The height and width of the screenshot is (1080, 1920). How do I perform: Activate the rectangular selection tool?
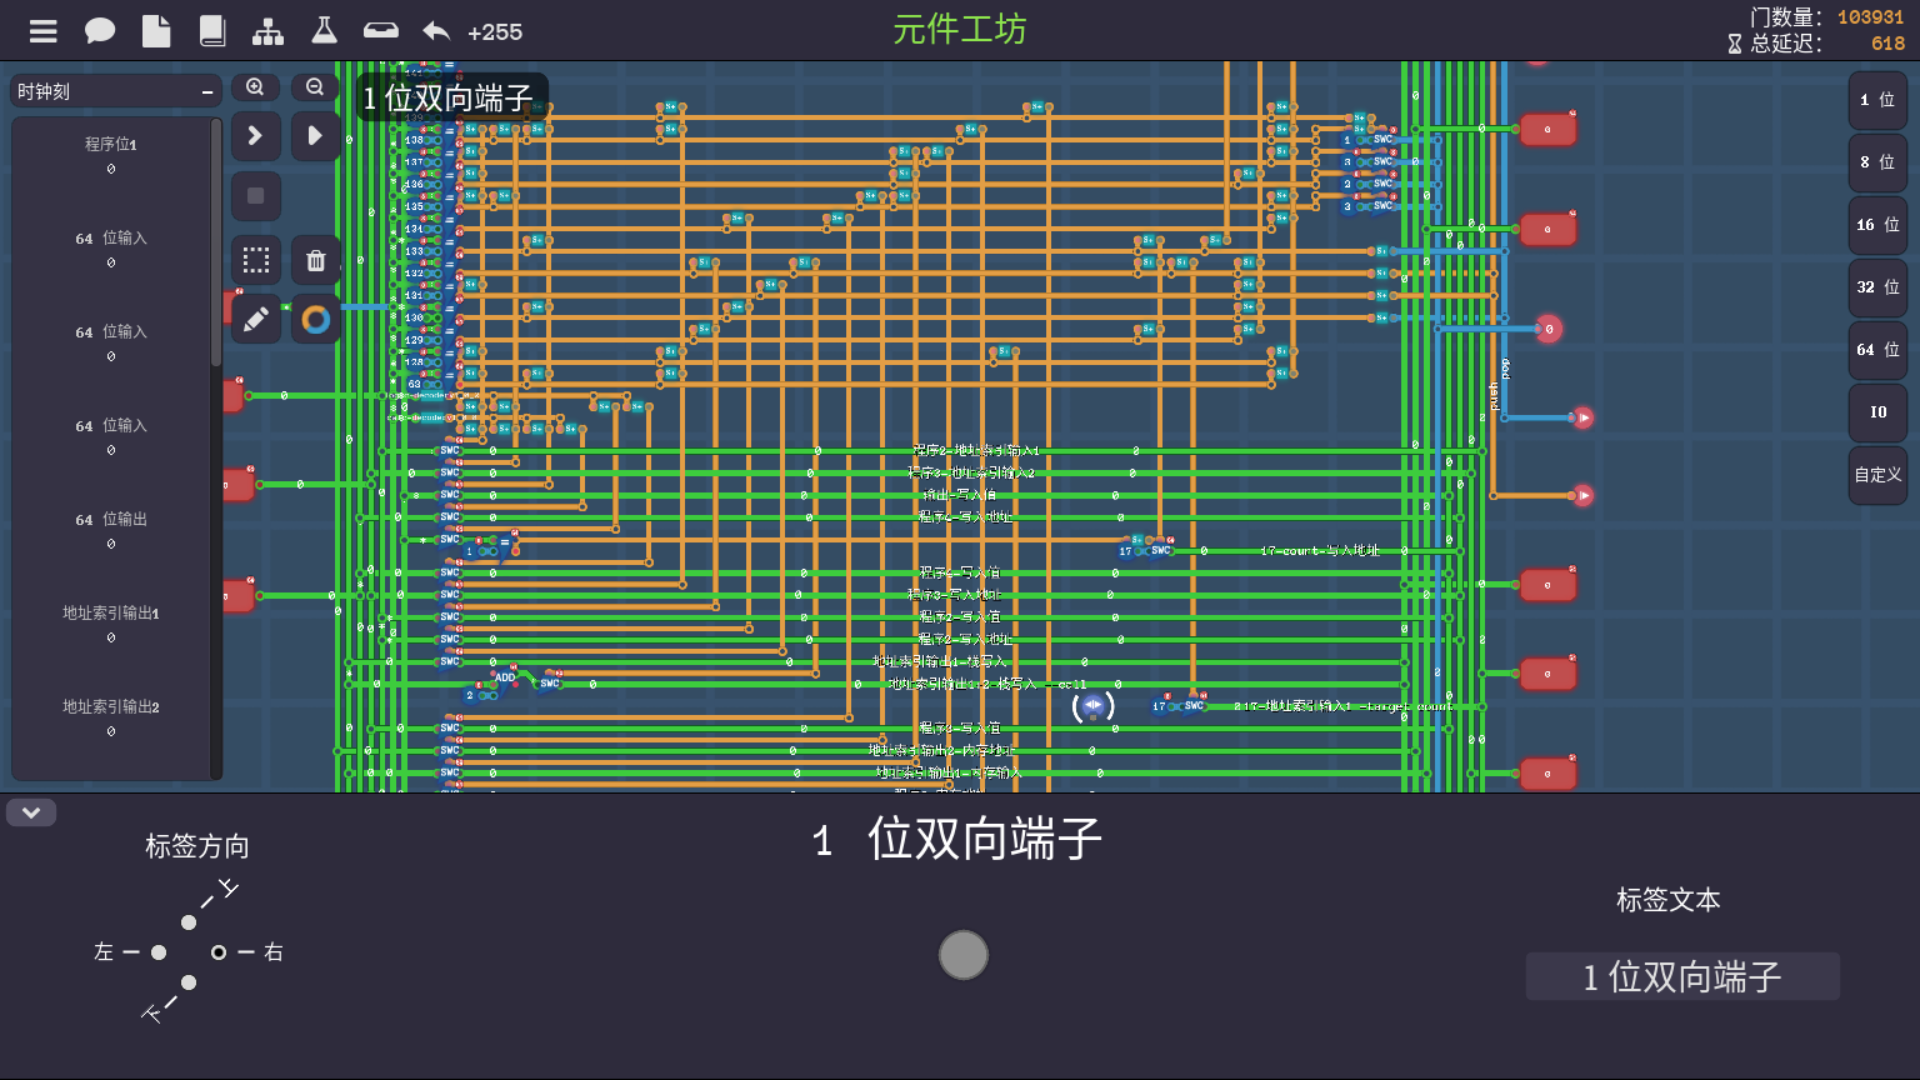click(x=256, y=260)
